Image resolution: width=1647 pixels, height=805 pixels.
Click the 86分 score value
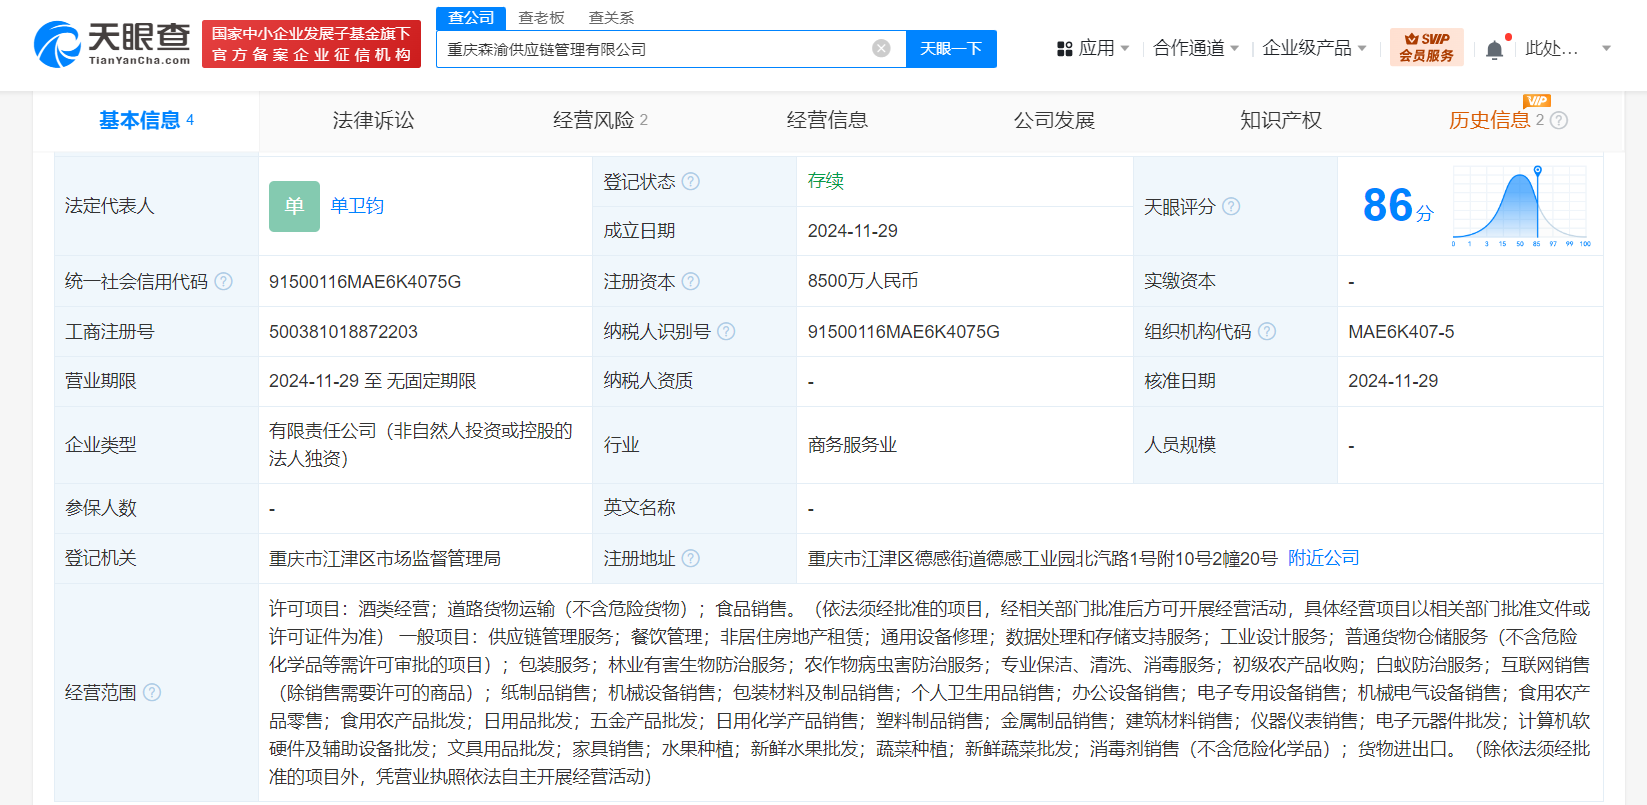tap(1397, 206)
